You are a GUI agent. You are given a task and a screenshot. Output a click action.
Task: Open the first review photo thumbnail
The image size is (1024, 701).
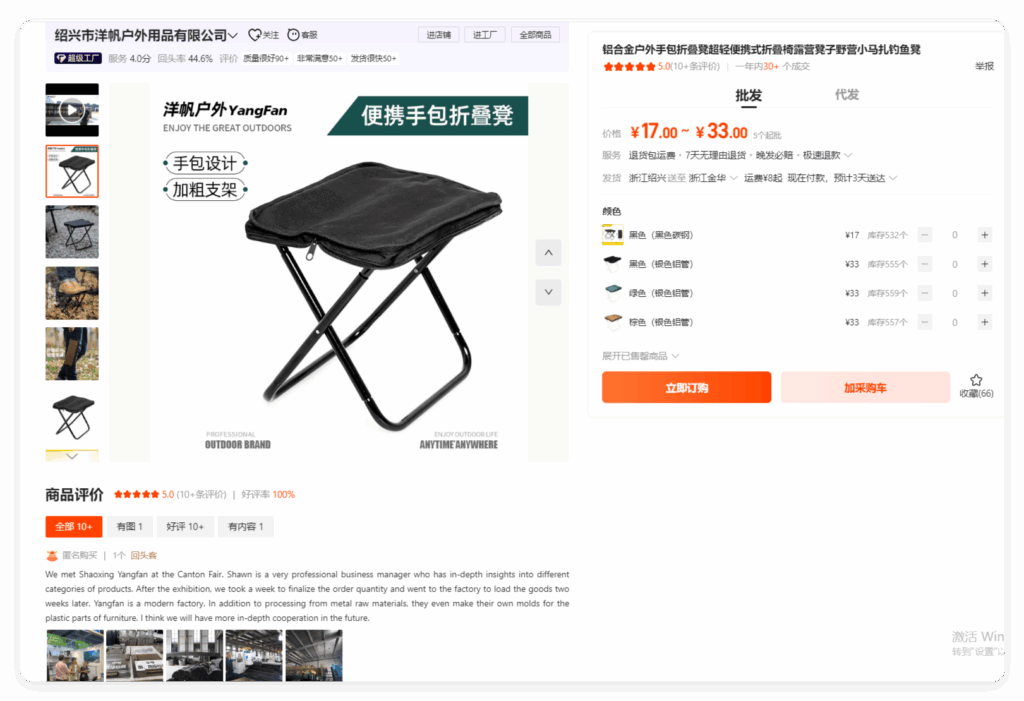(75, 655)
